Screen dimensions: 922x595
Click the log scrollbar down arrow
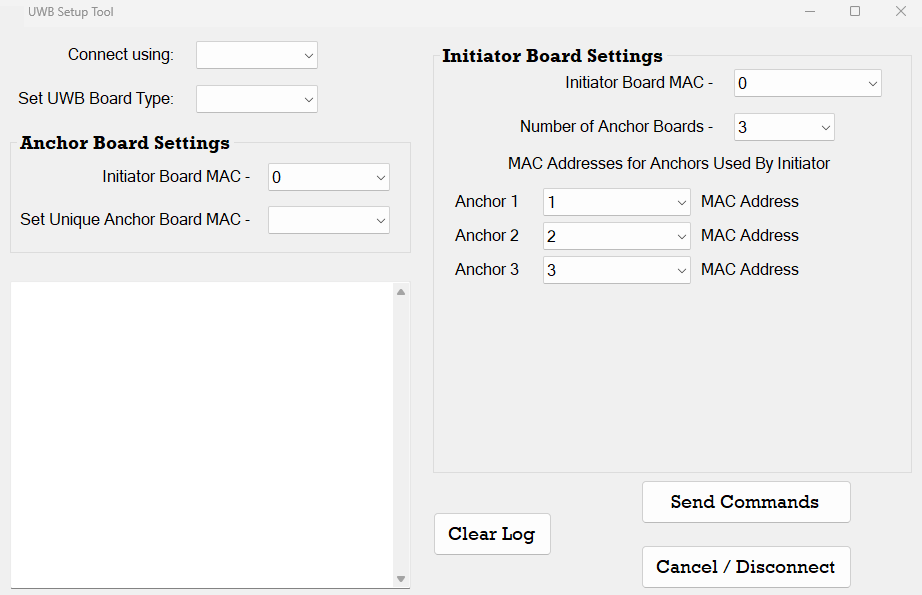tap(401, 579)
